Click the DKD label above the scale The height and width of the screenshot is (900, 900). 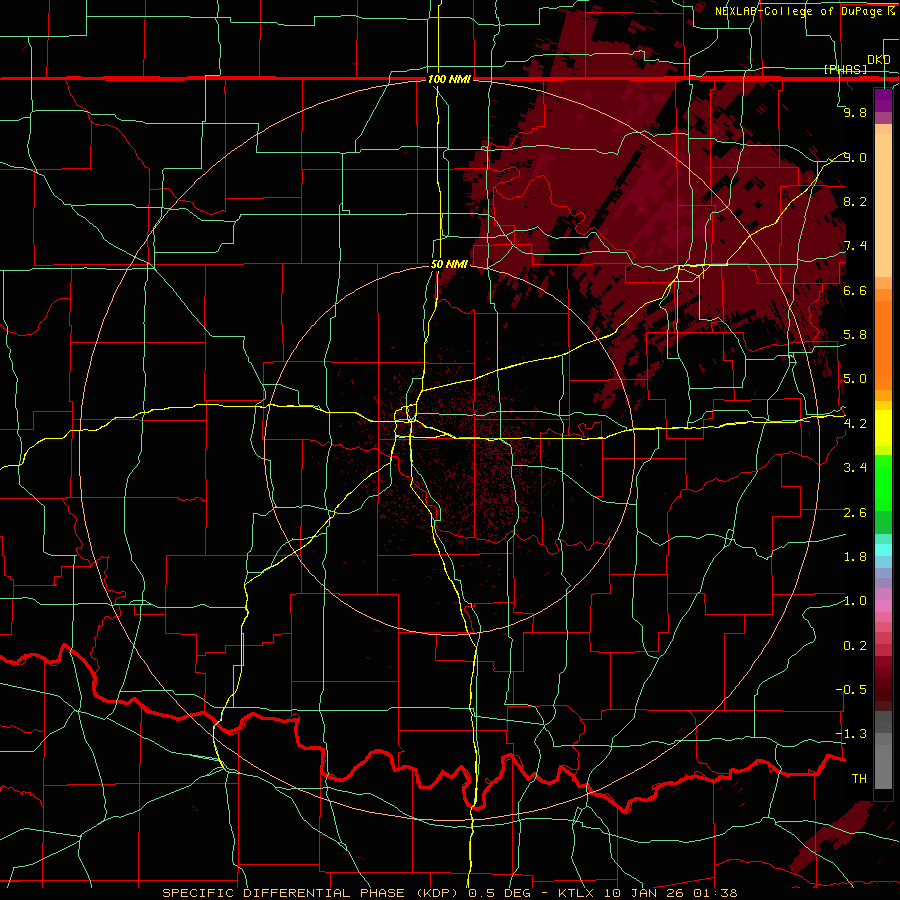(x=878, y=60)
